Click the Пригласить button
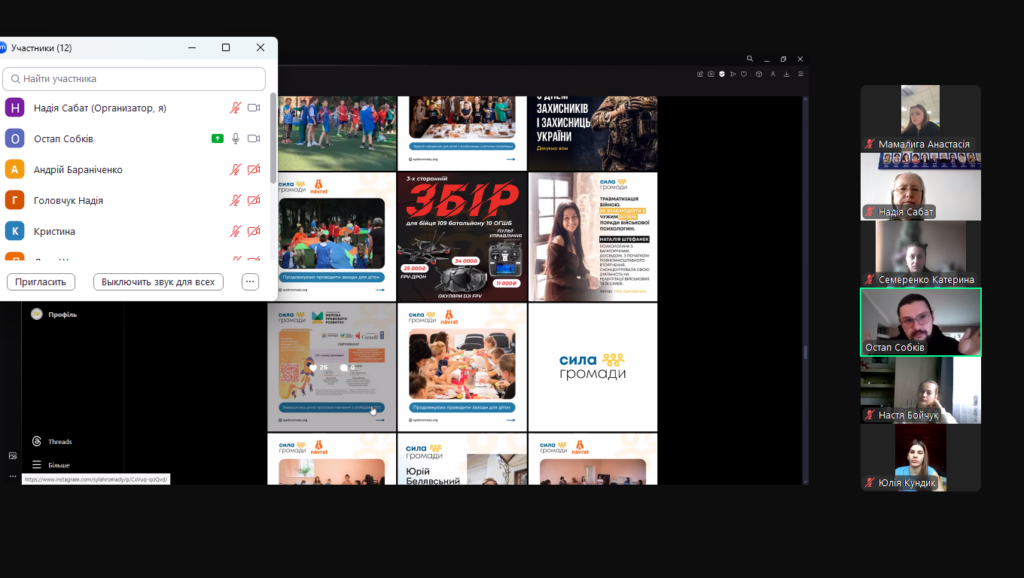 click(40, 281)
